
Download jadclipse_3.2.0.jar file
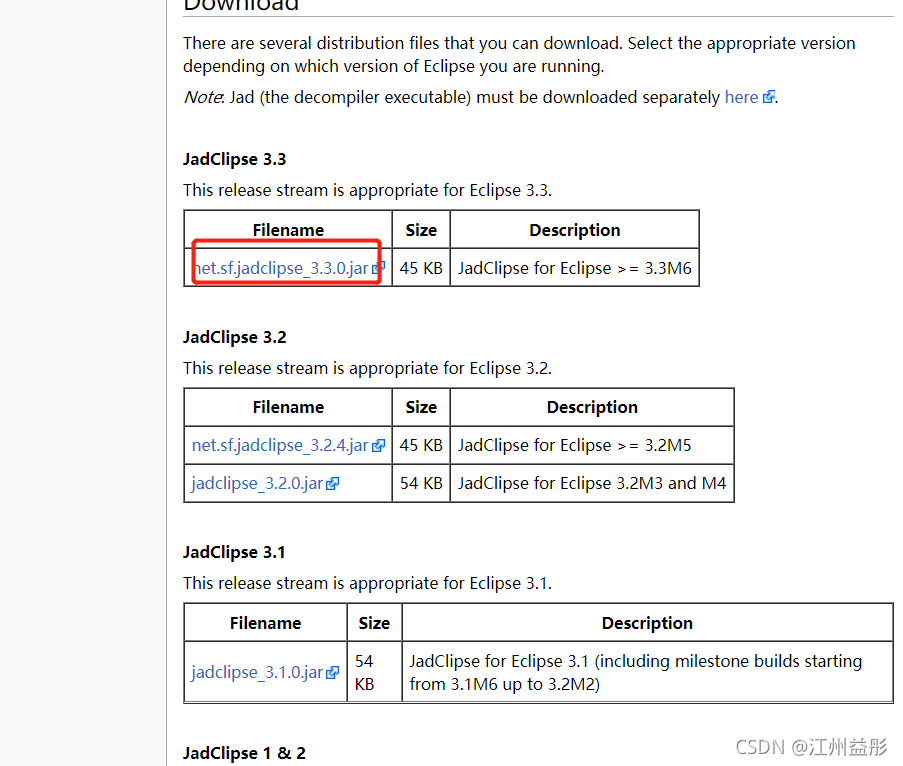[257, 483]
